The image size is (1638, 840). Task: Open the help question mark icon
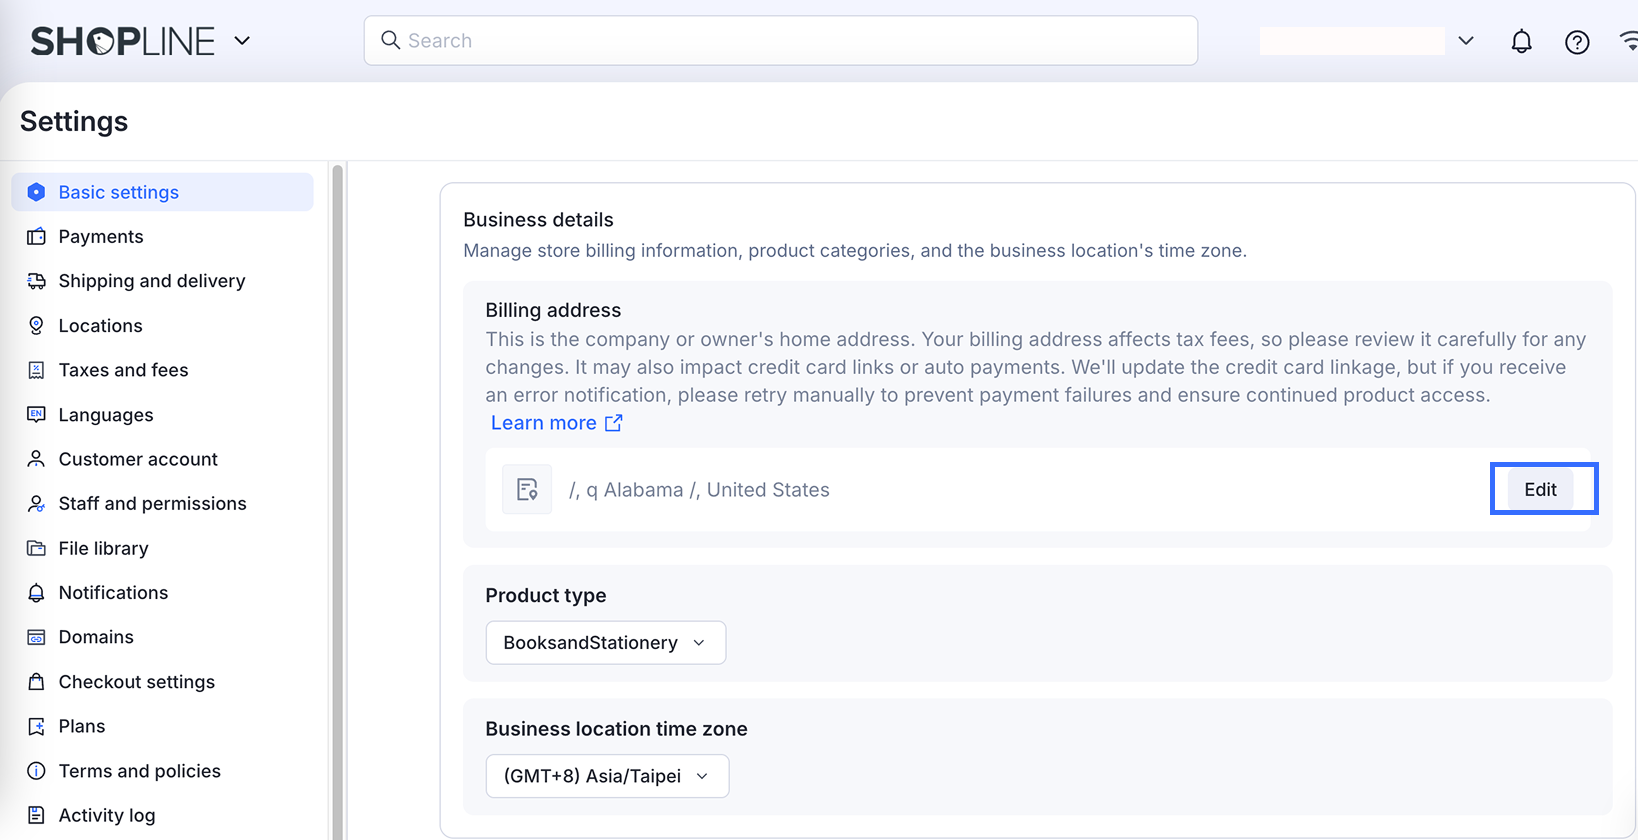point(1577,42)
